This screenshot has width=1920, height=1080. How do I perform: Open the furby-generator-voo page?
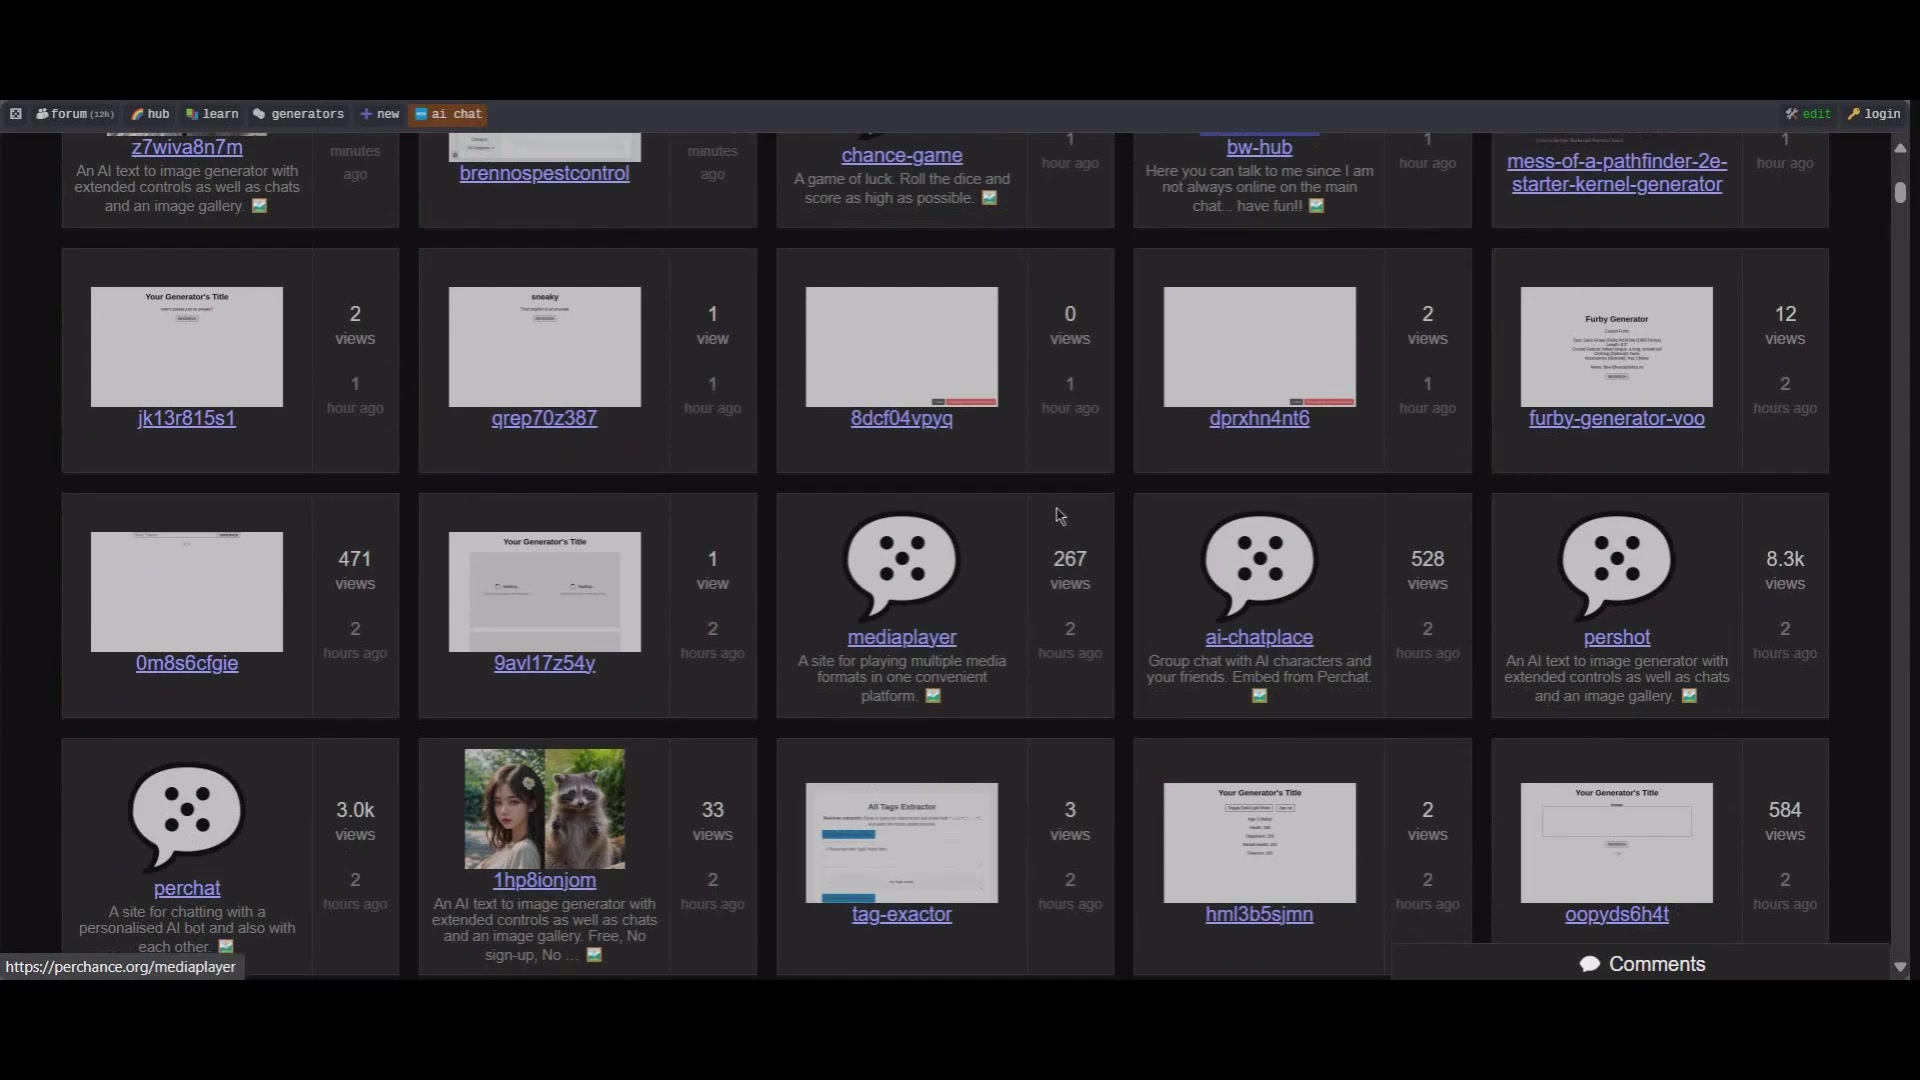[x=1616, y=418]
